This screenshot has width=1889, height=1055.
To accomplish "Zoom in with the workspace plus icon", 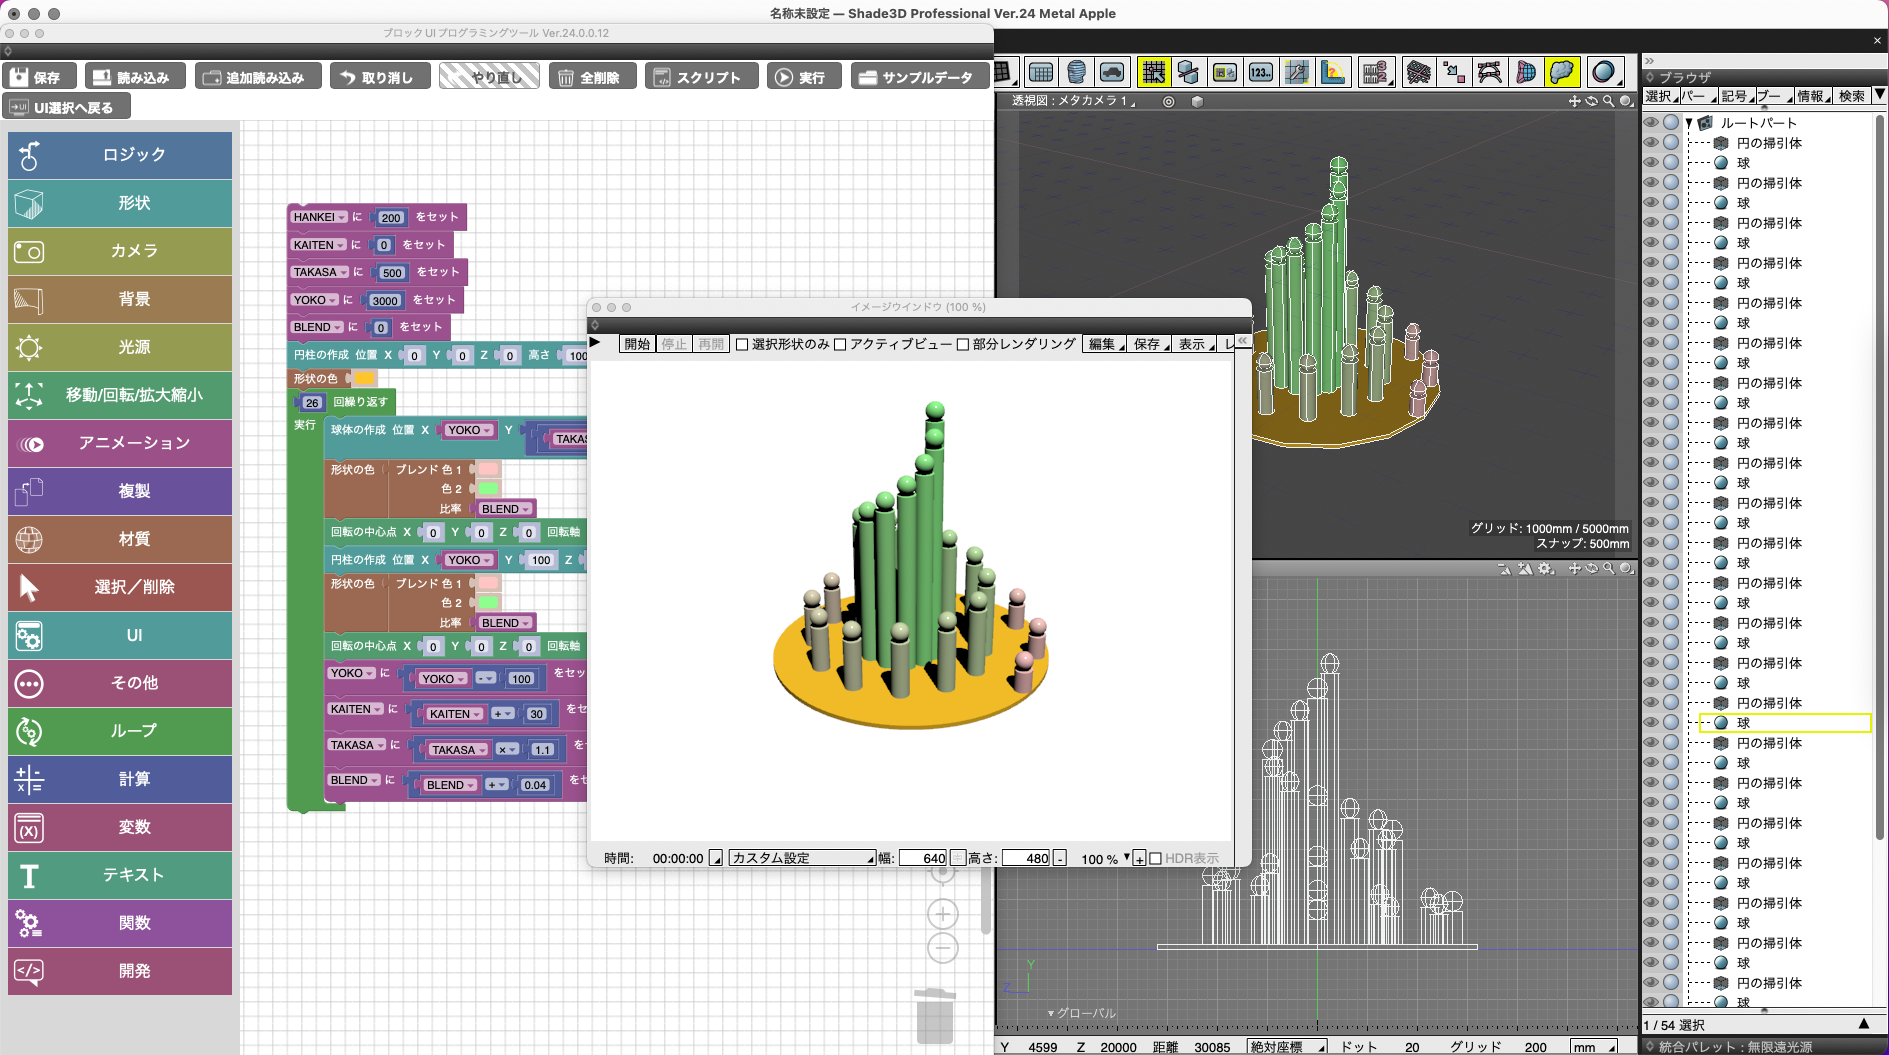I will tap(942, 914).
